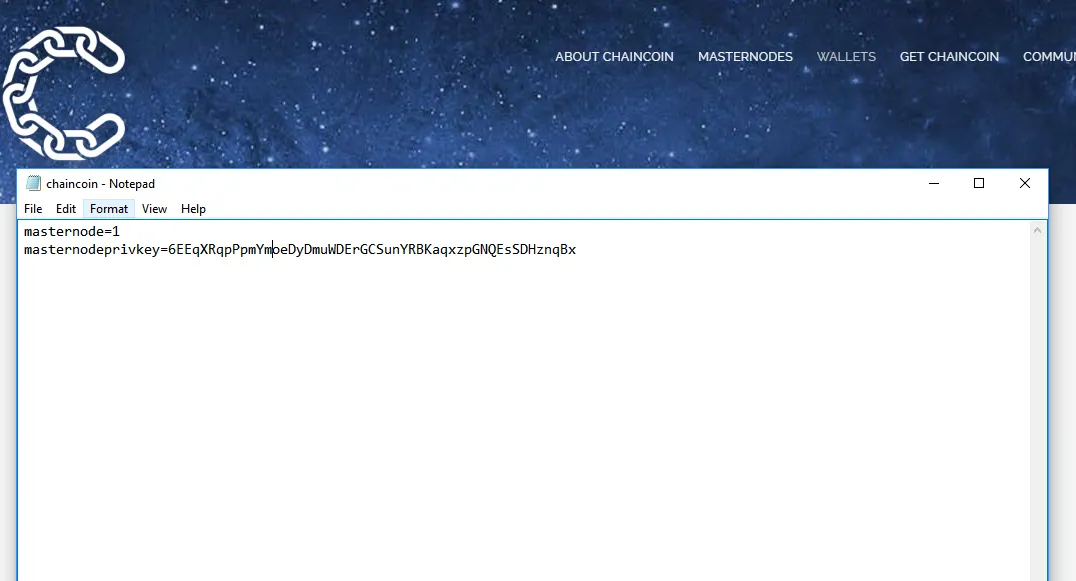Open the File menu in Notepad
Image resolution: width=1076 pixels, height=581 pixels.
33,209
